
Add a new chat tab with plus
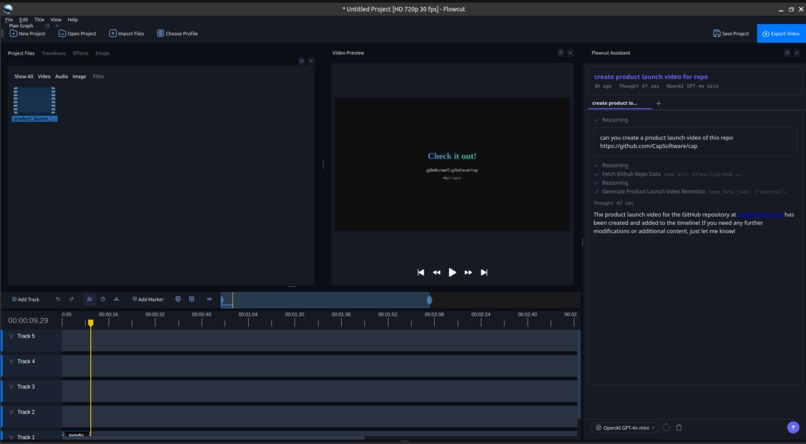pyautogui.click(x=658, y=103)
